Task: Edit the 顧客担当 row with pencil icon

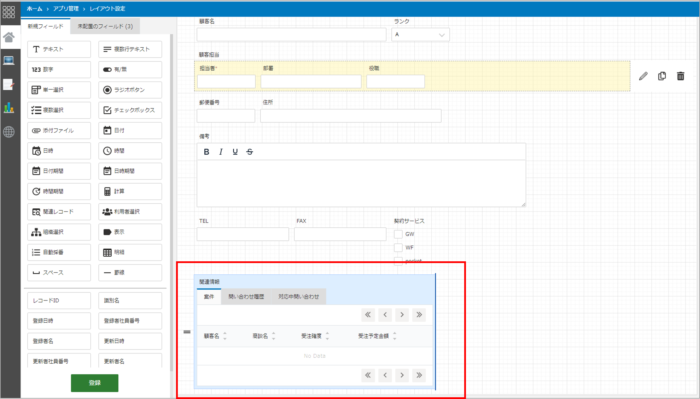Action: point(643,76)
